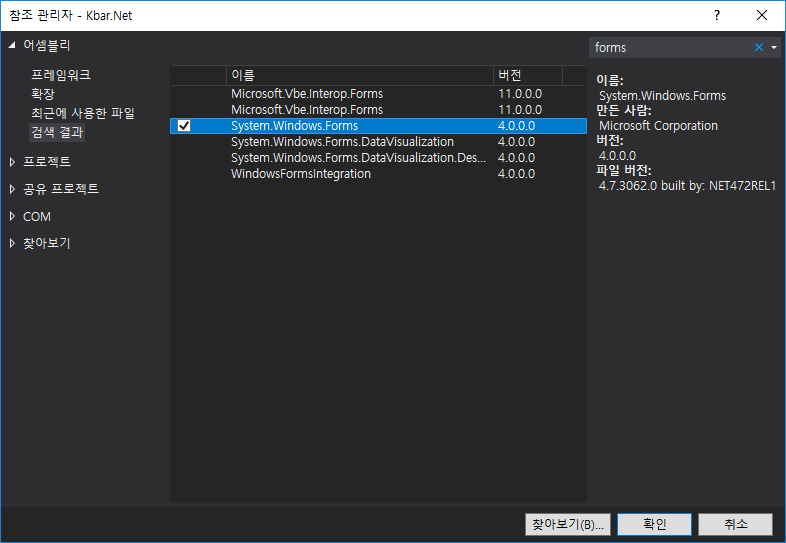The image size is (786, 543).
Task: Select the WindowsFormsIntegration row
Action: (378, 174)
